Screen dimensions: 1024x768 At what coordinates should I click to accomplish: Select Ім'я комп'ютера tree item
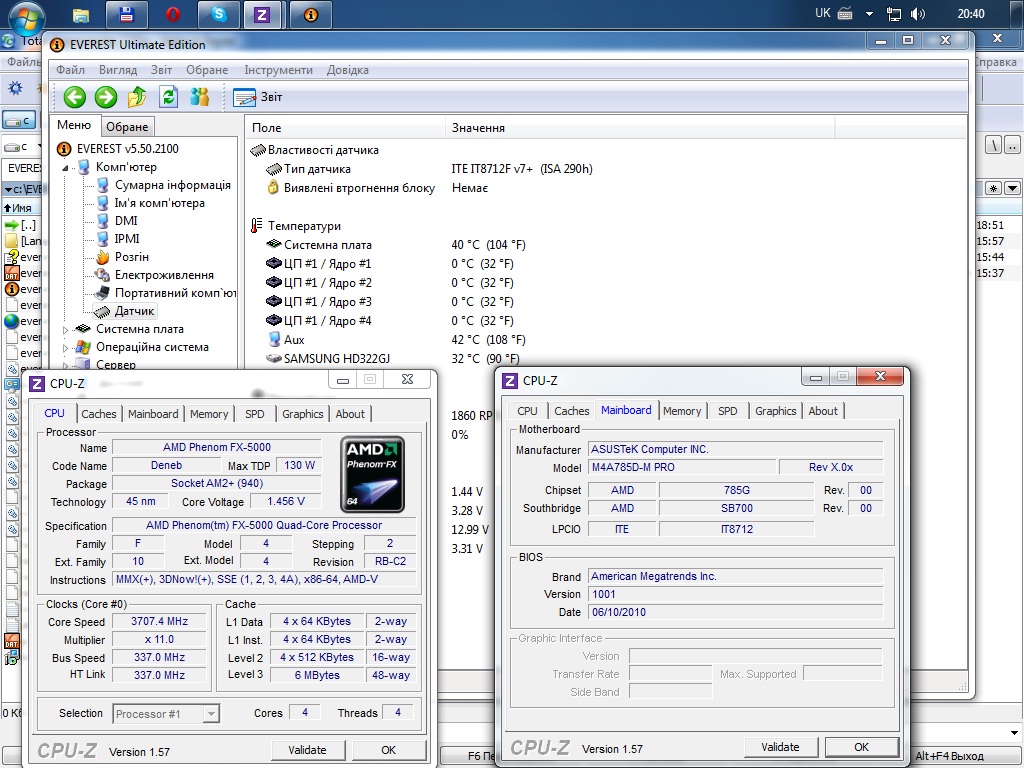point(159,203)
